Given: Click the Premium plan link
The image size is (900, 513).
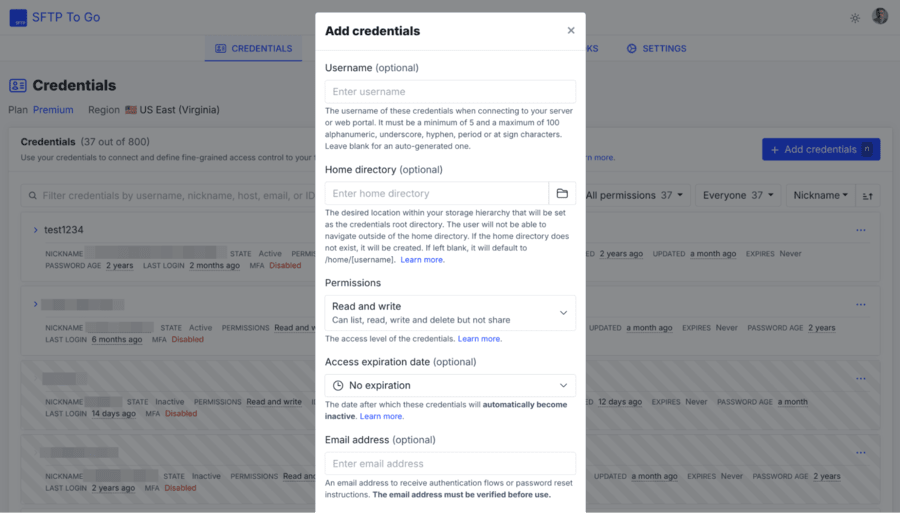Looking at the screenshot, I should pos(53,110).
